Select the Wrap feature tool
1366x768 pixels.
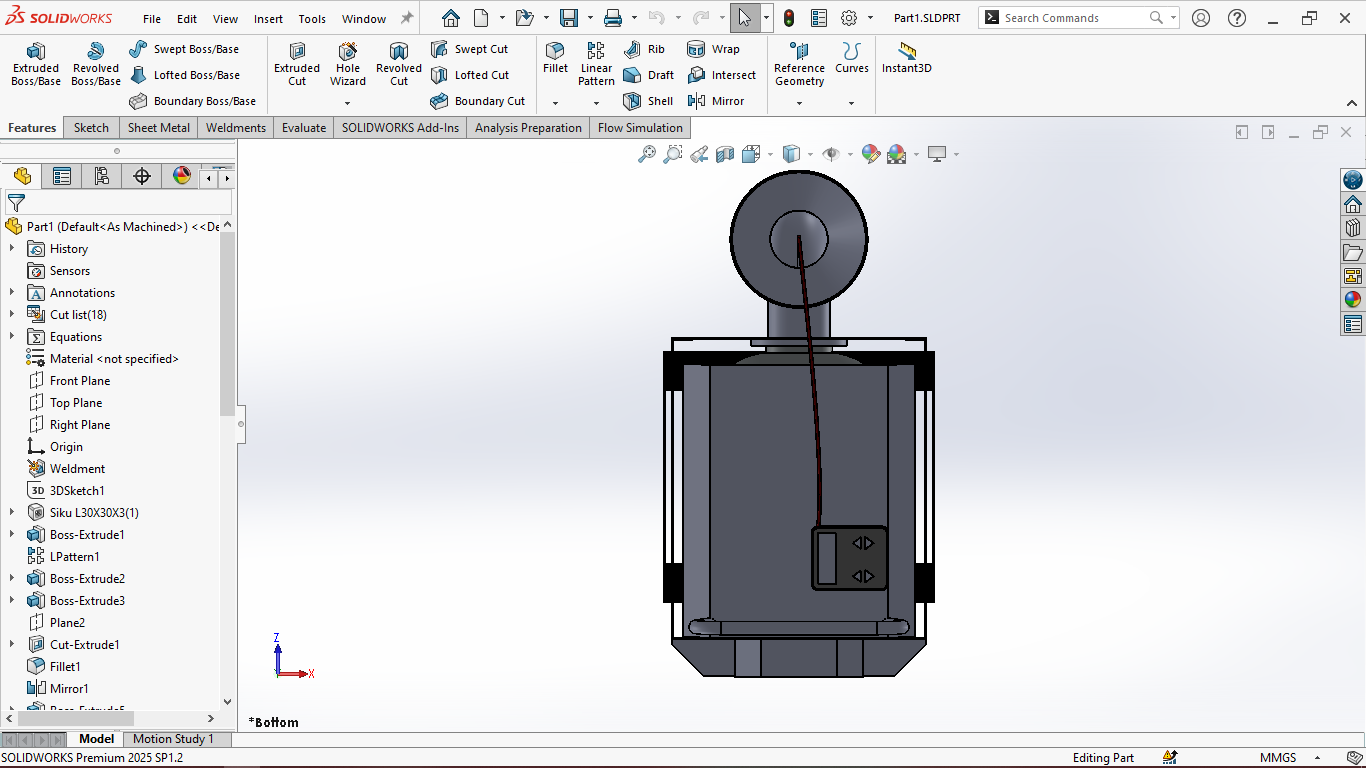click(714, 49)
